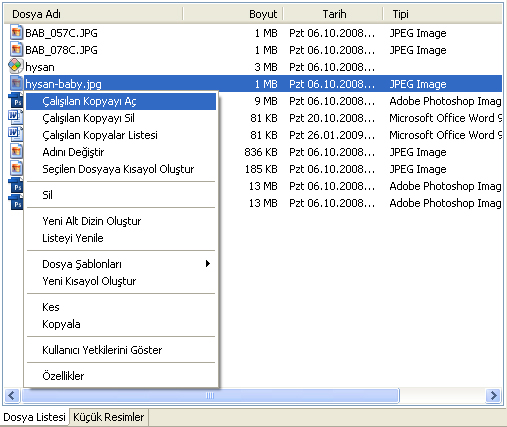This screenshot has width=507, height=427.
Task: Click the hysan-baby.jpg file icon
Action: click(16, 83)
